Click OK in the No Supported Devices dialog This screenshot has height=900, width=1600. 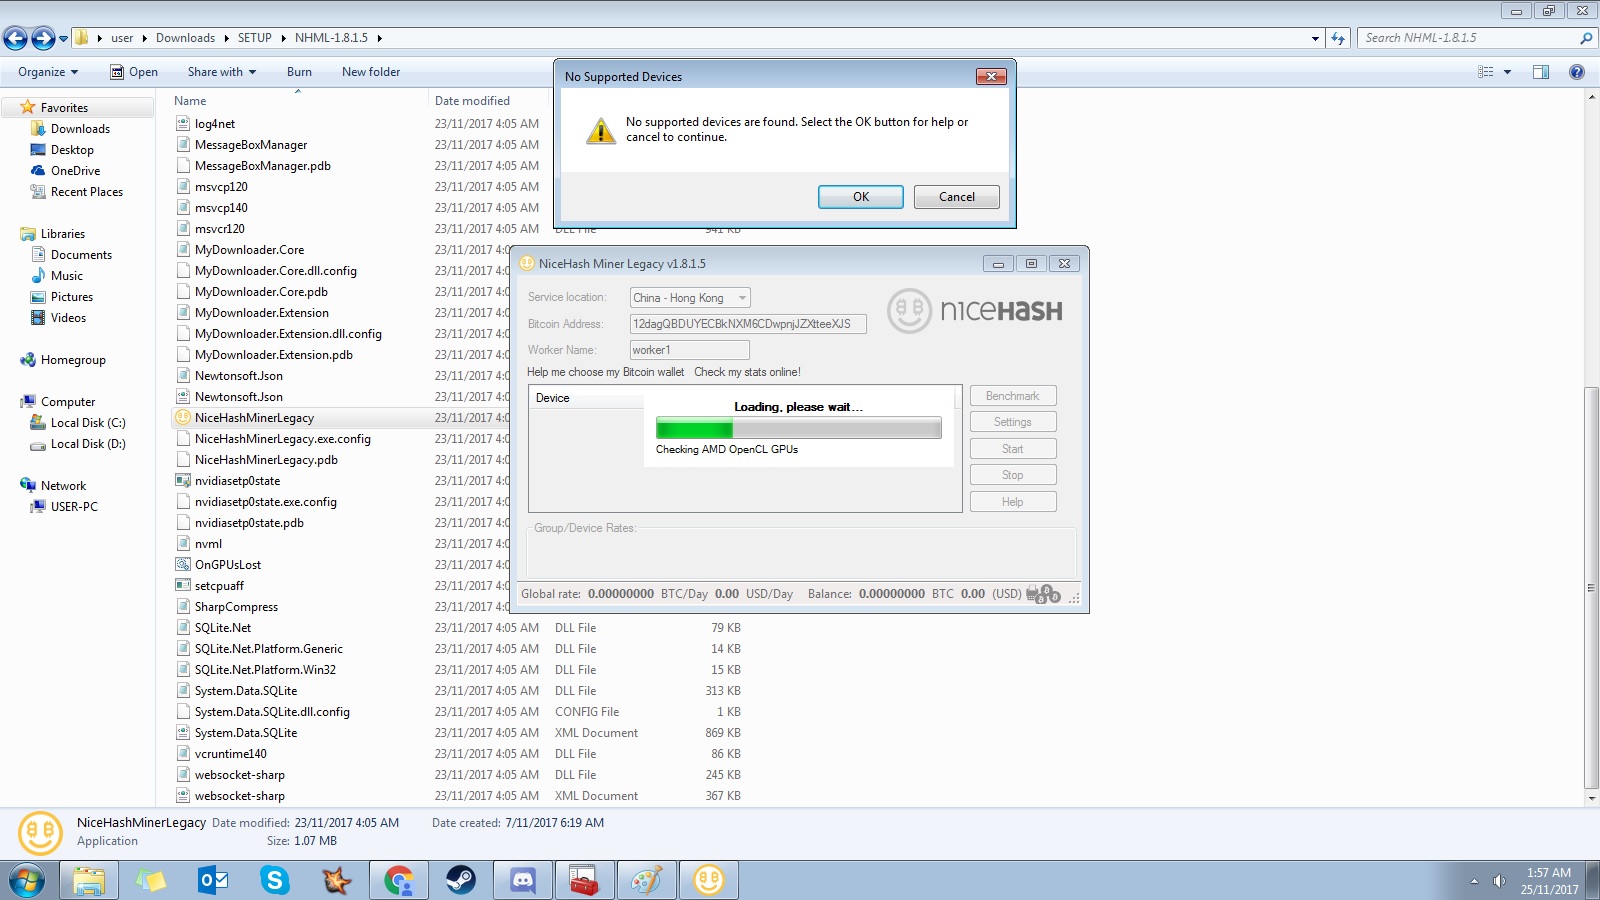pyautogui.click(x=860, y=196)
